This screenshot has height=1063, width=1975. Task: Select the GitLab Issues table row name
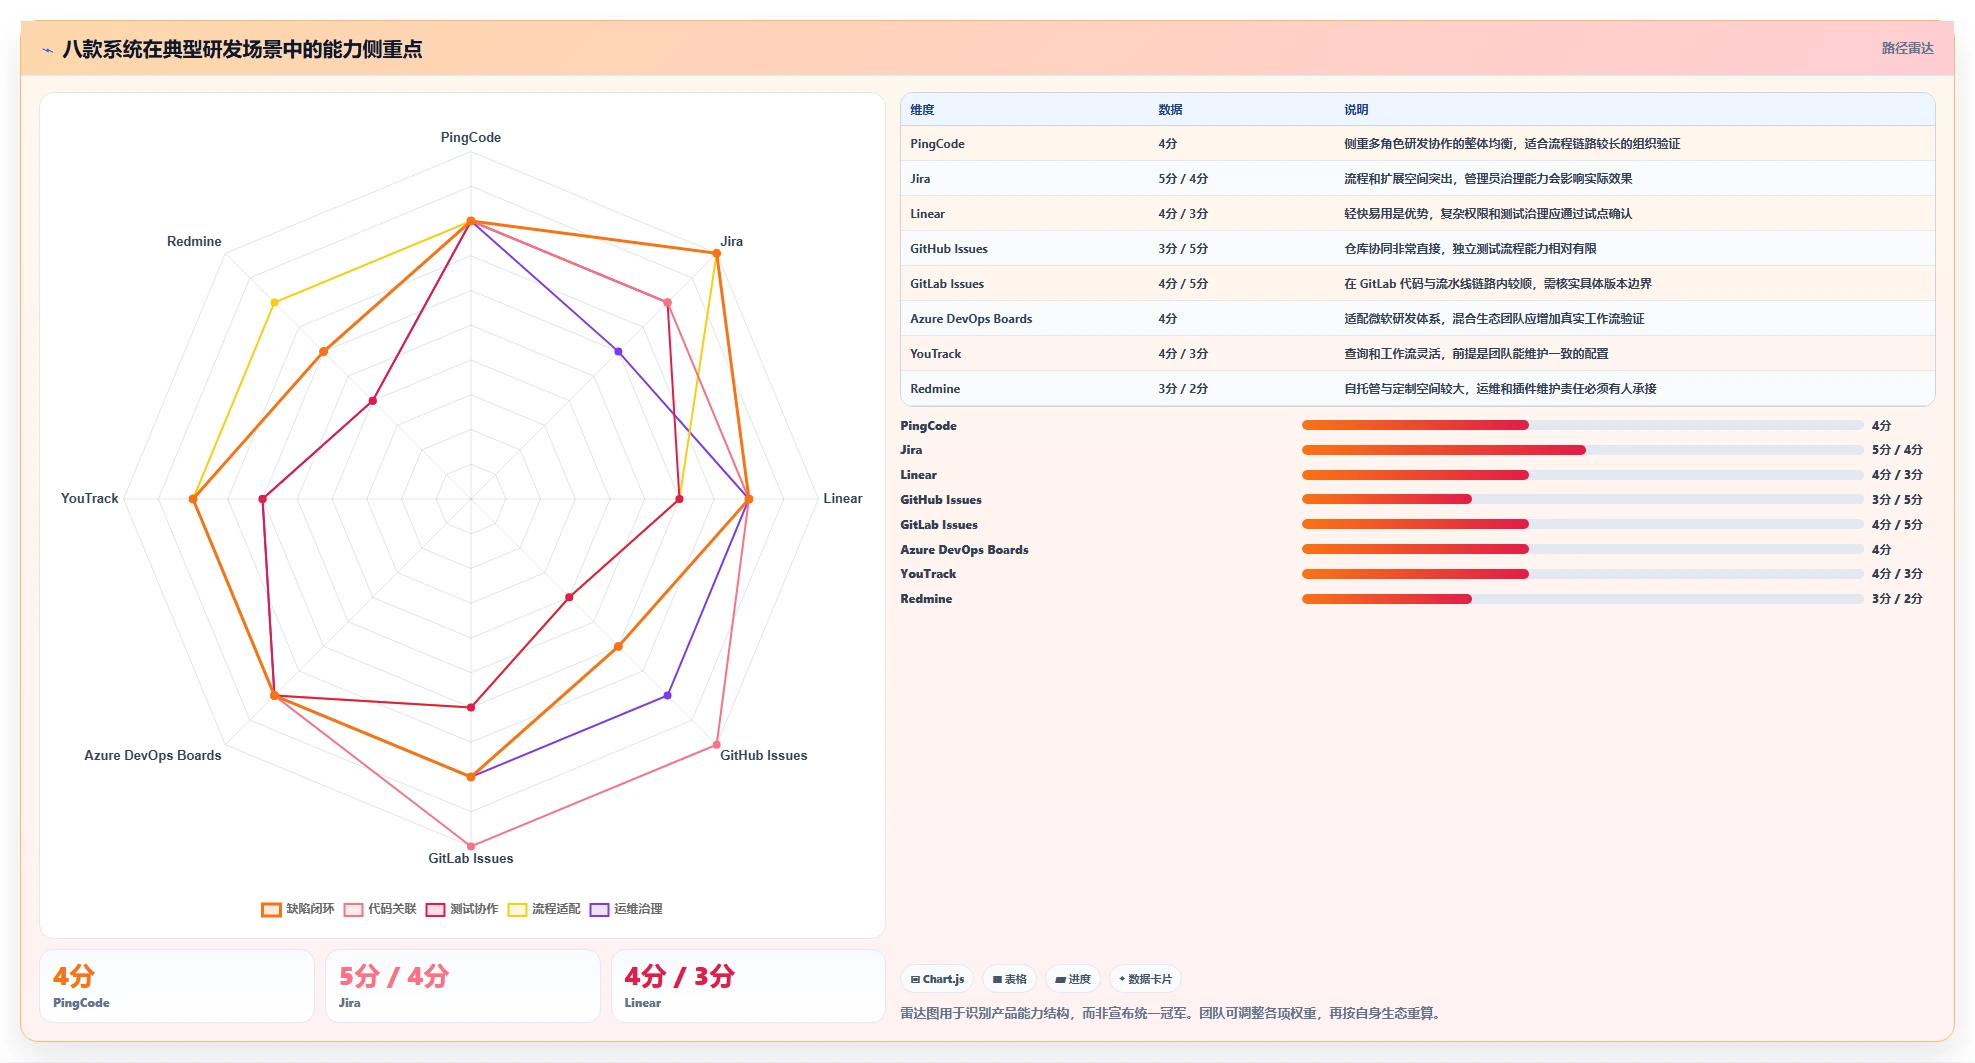tap(947, 284)
